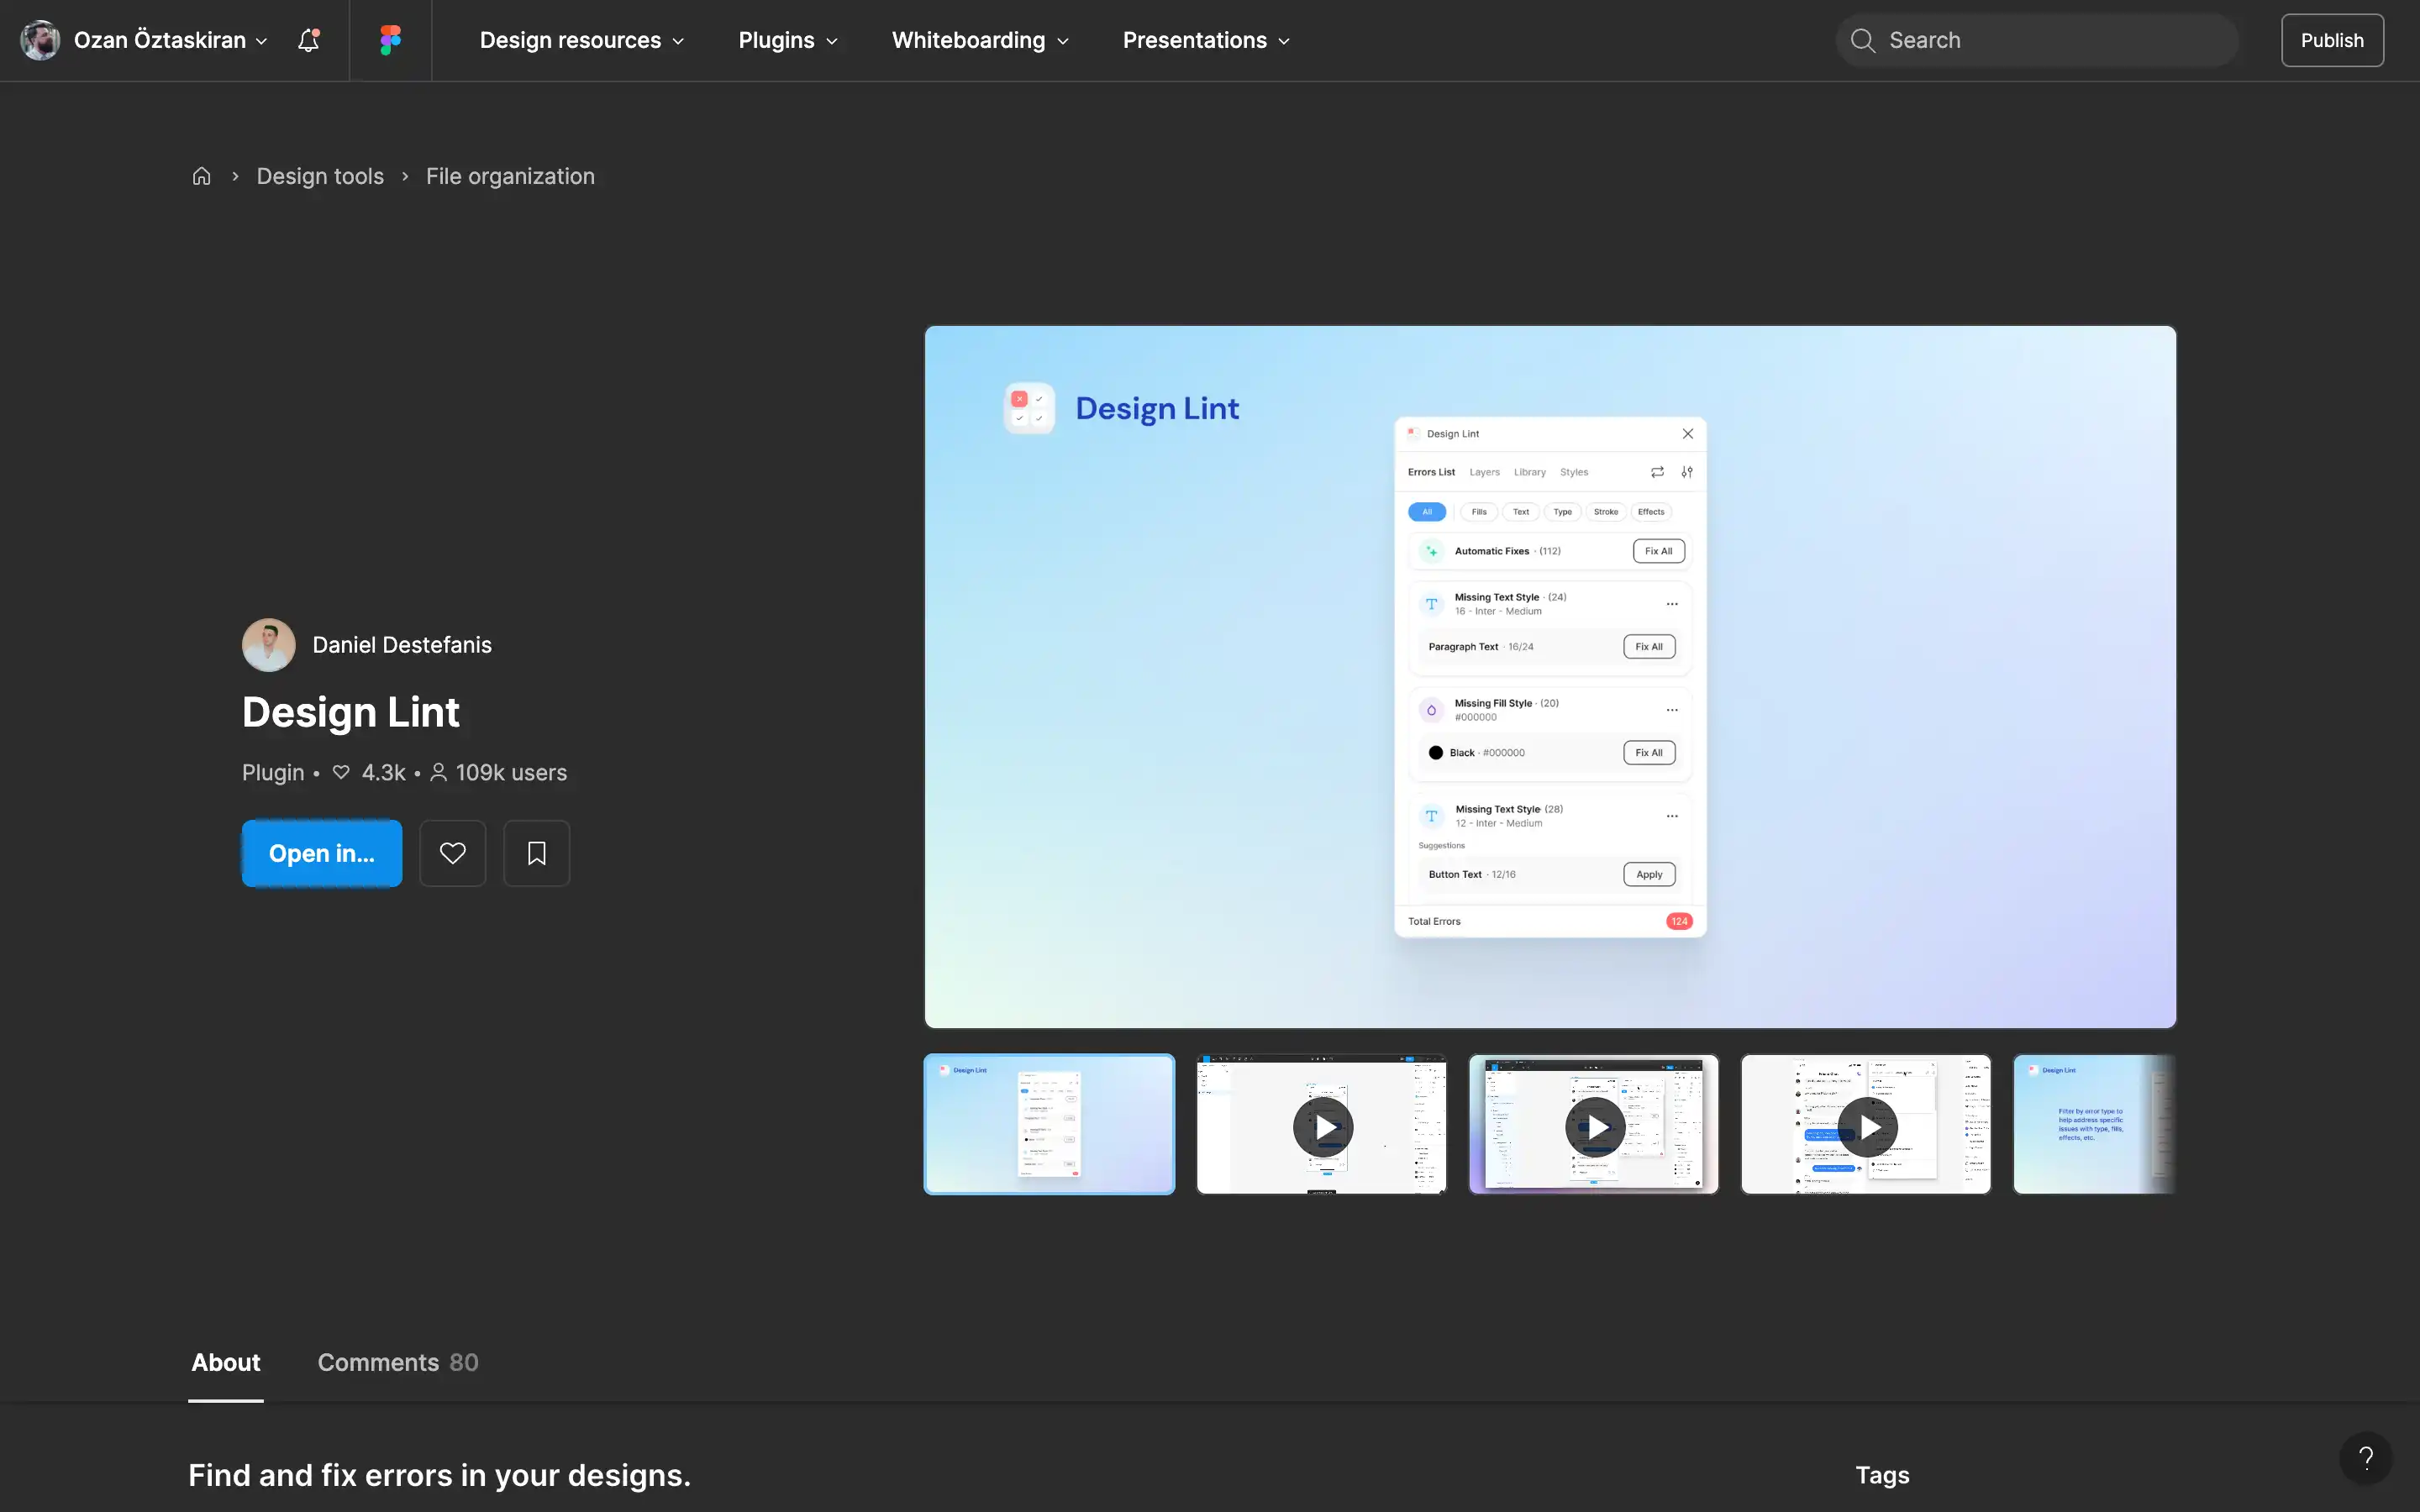
Task: Open the File organization breadcrumb link
Action: (510, 176)
